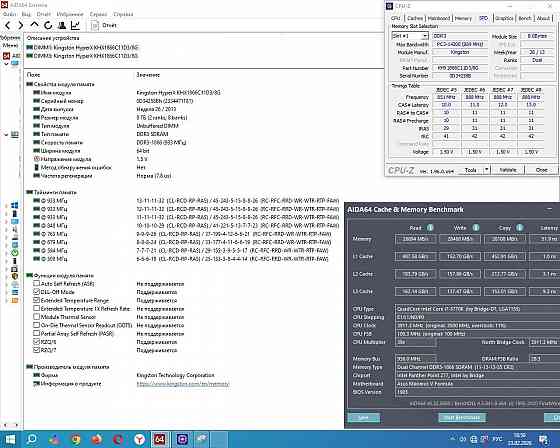Select the green DirectX icon in sidebar tree
Image resolution: width=560 pixels, height=448 pixels.
click(15, 253)
